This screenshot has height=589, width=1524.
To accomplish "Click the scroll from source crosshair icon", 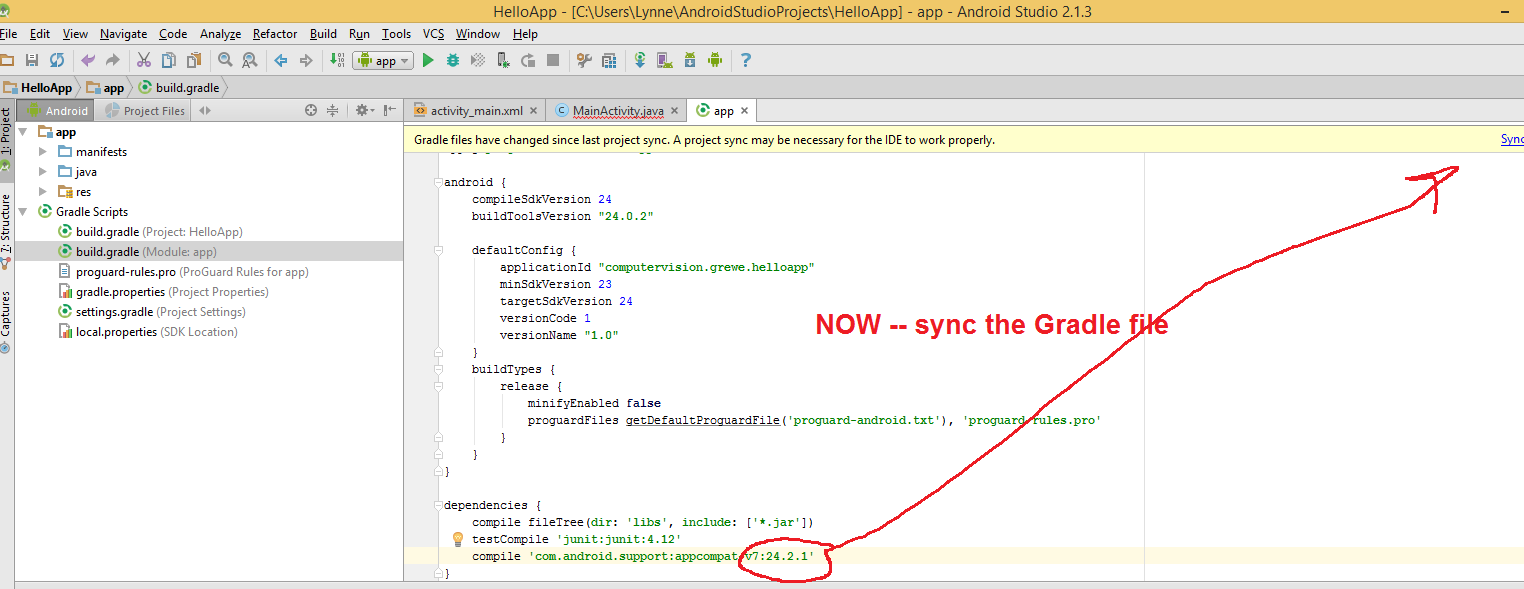I will point(311,110).
